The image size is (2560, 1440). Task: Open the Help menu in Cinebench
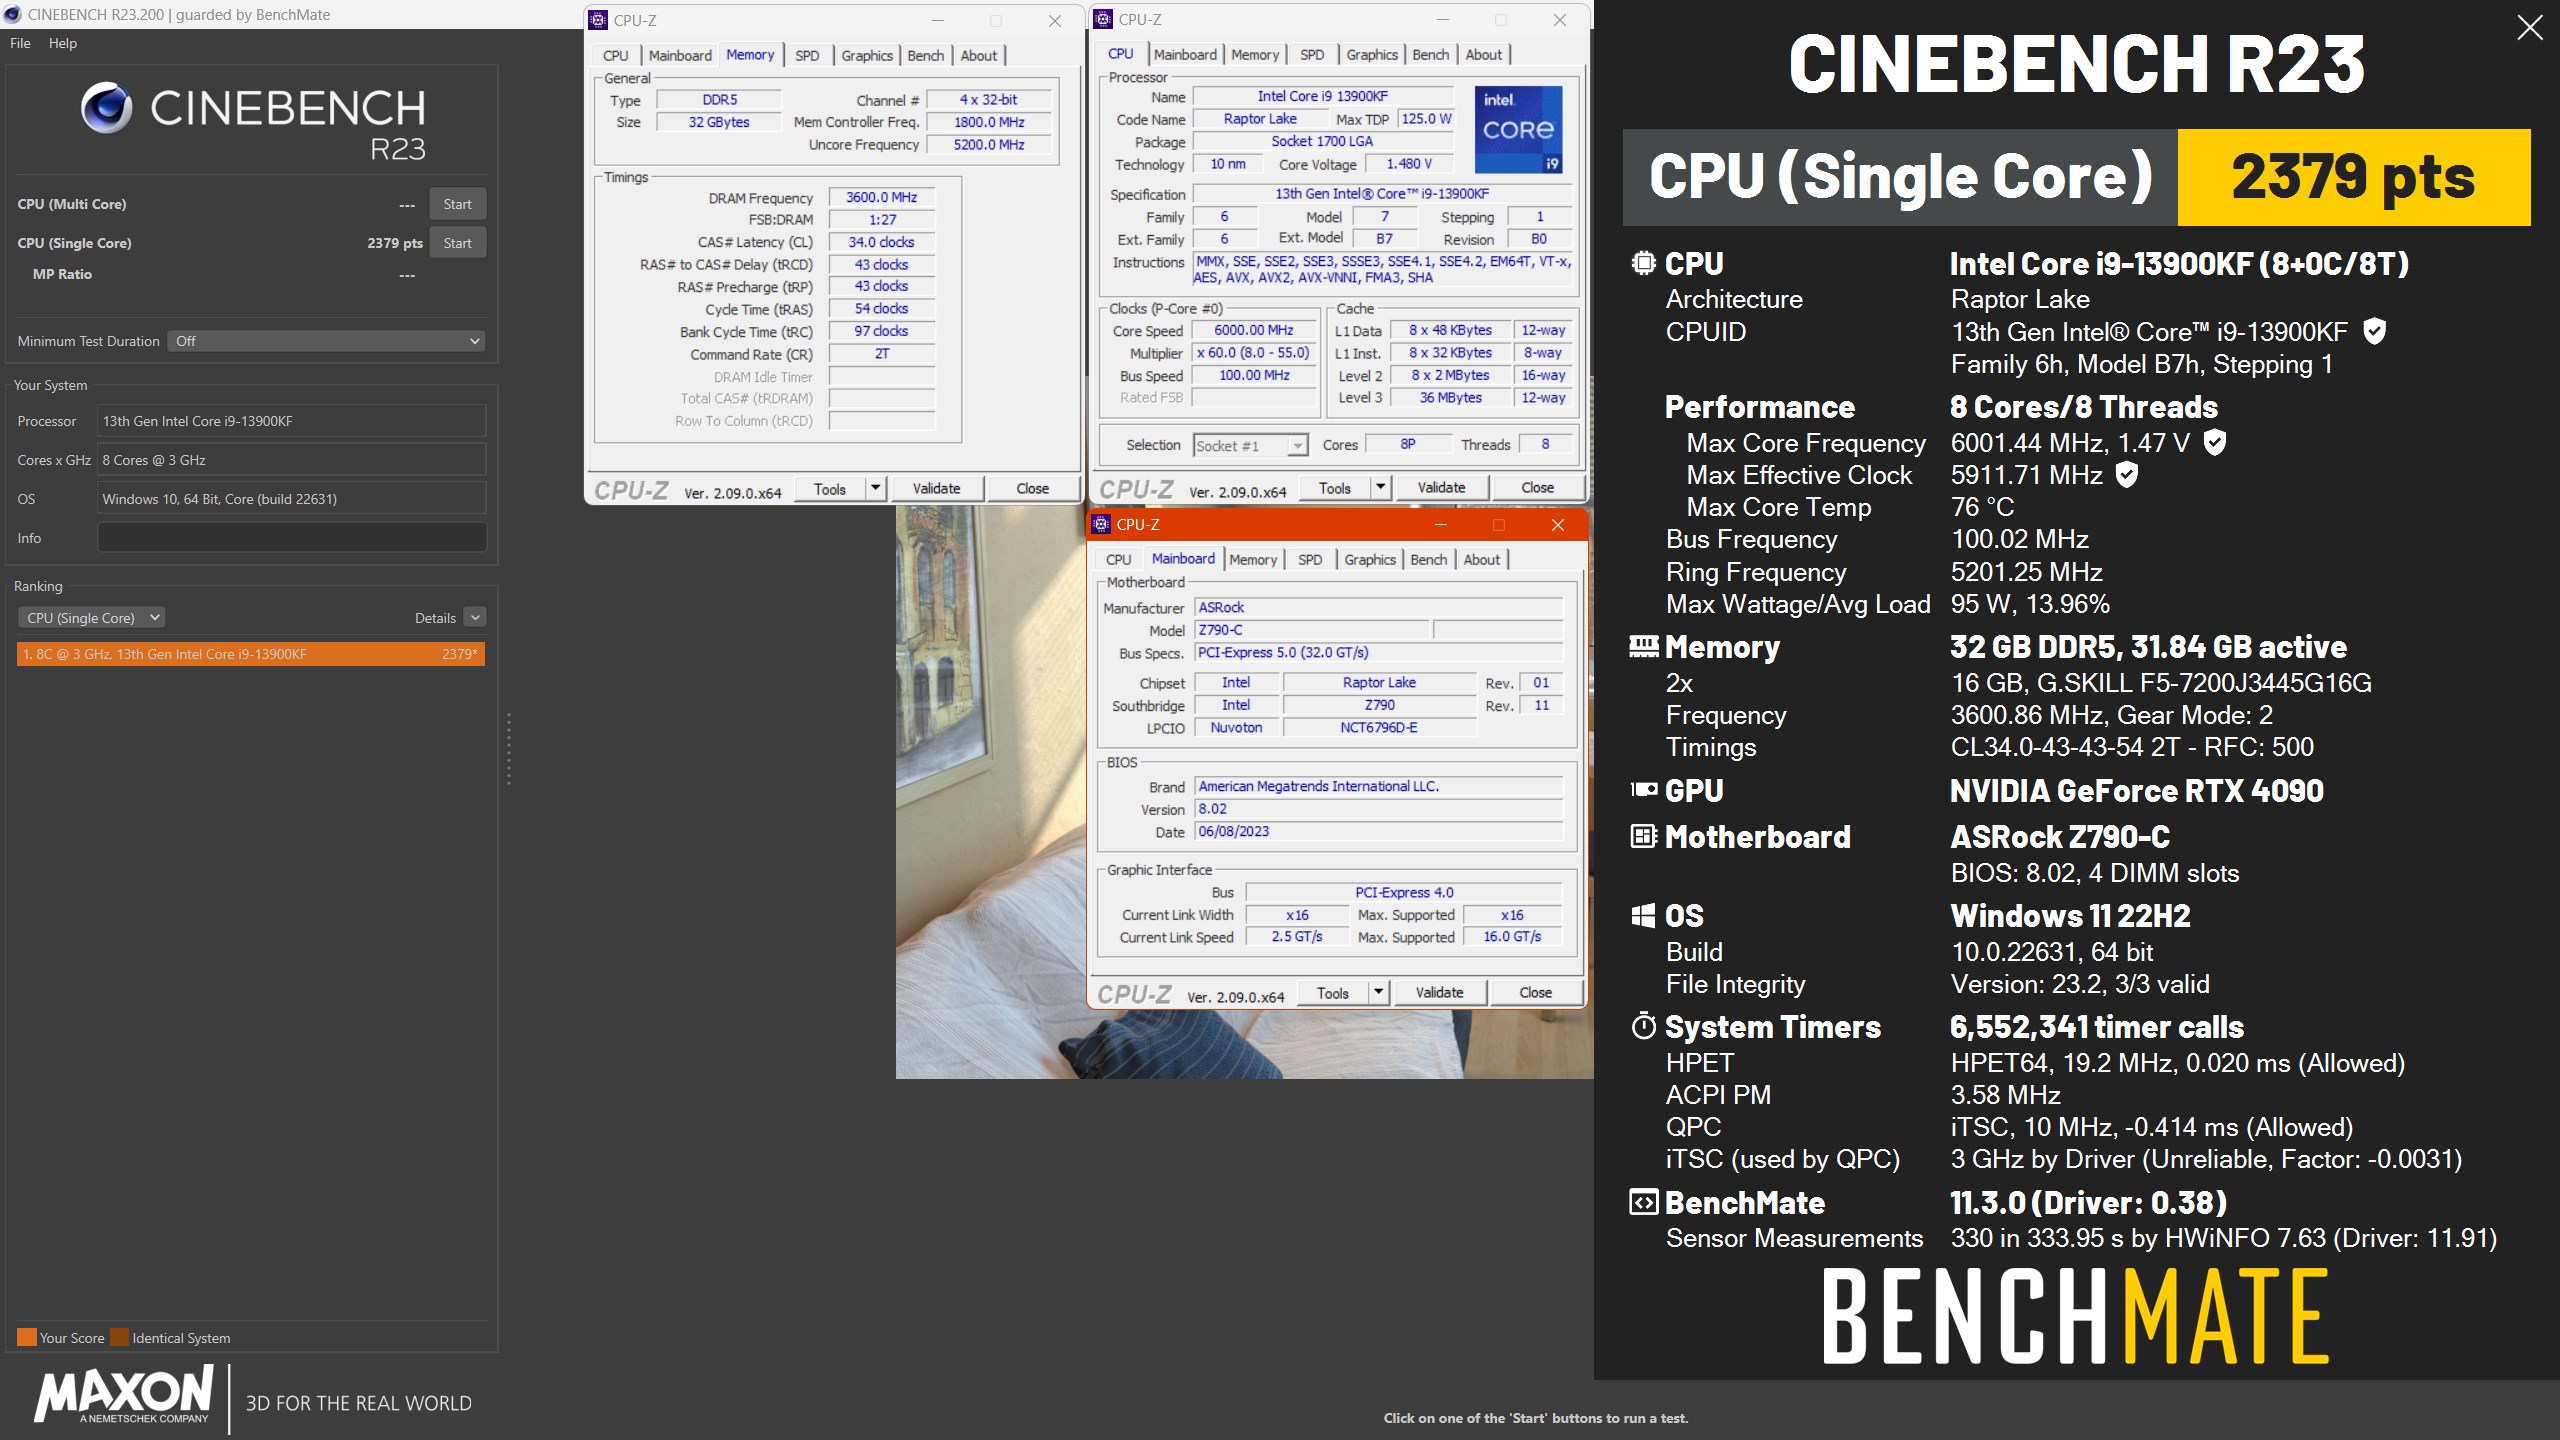click(x=62, y=43)
